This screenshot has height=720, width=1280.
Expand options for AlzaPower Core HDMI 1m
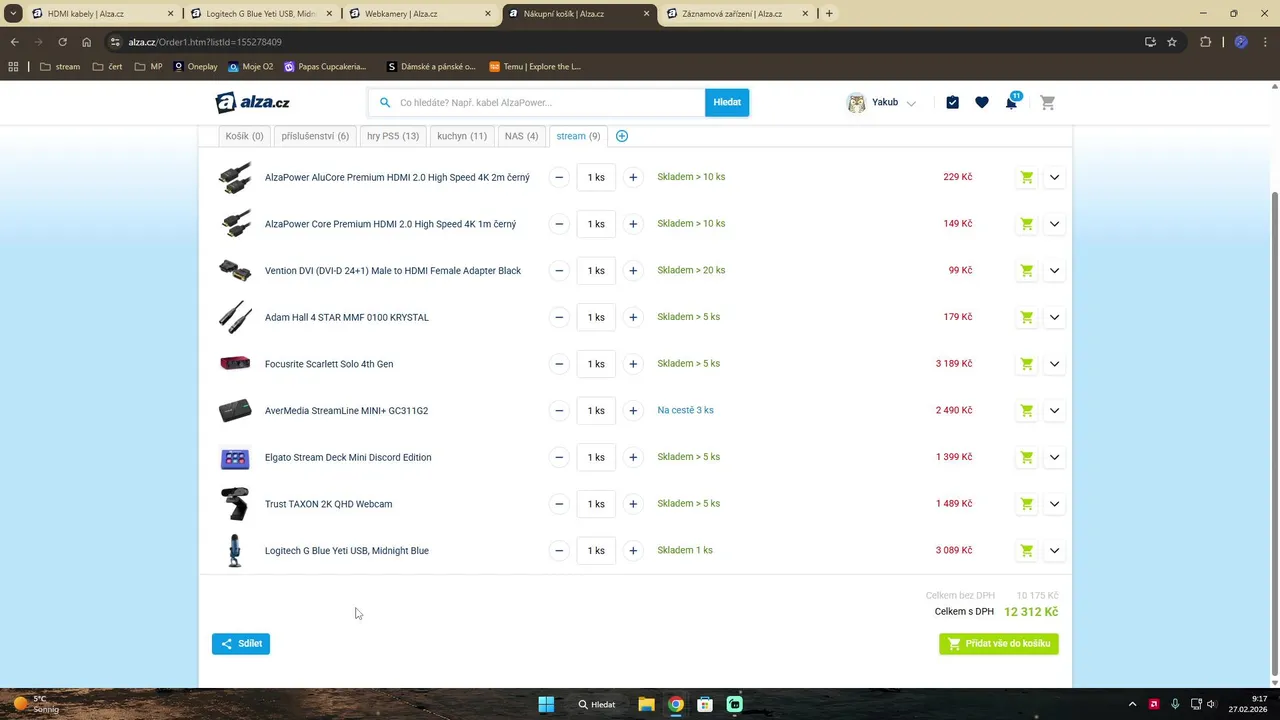[1054, 224]
